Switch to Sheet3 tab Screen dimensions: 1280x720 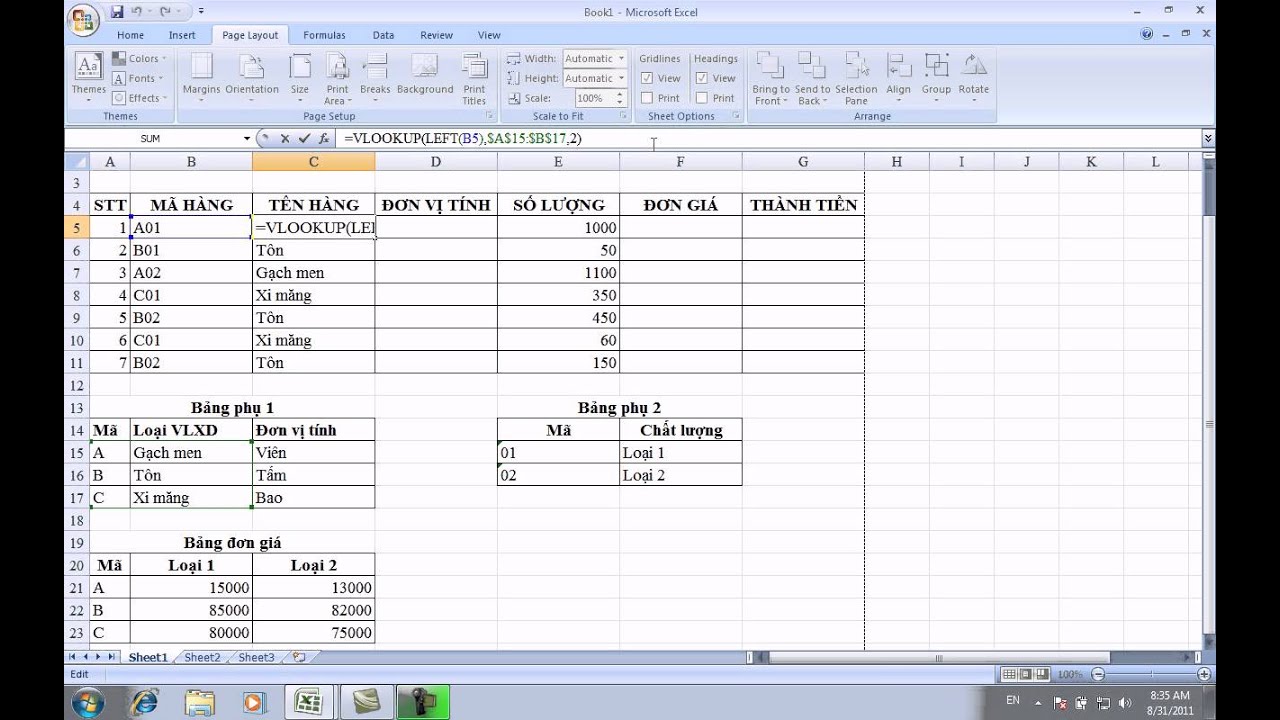[256, 657]
